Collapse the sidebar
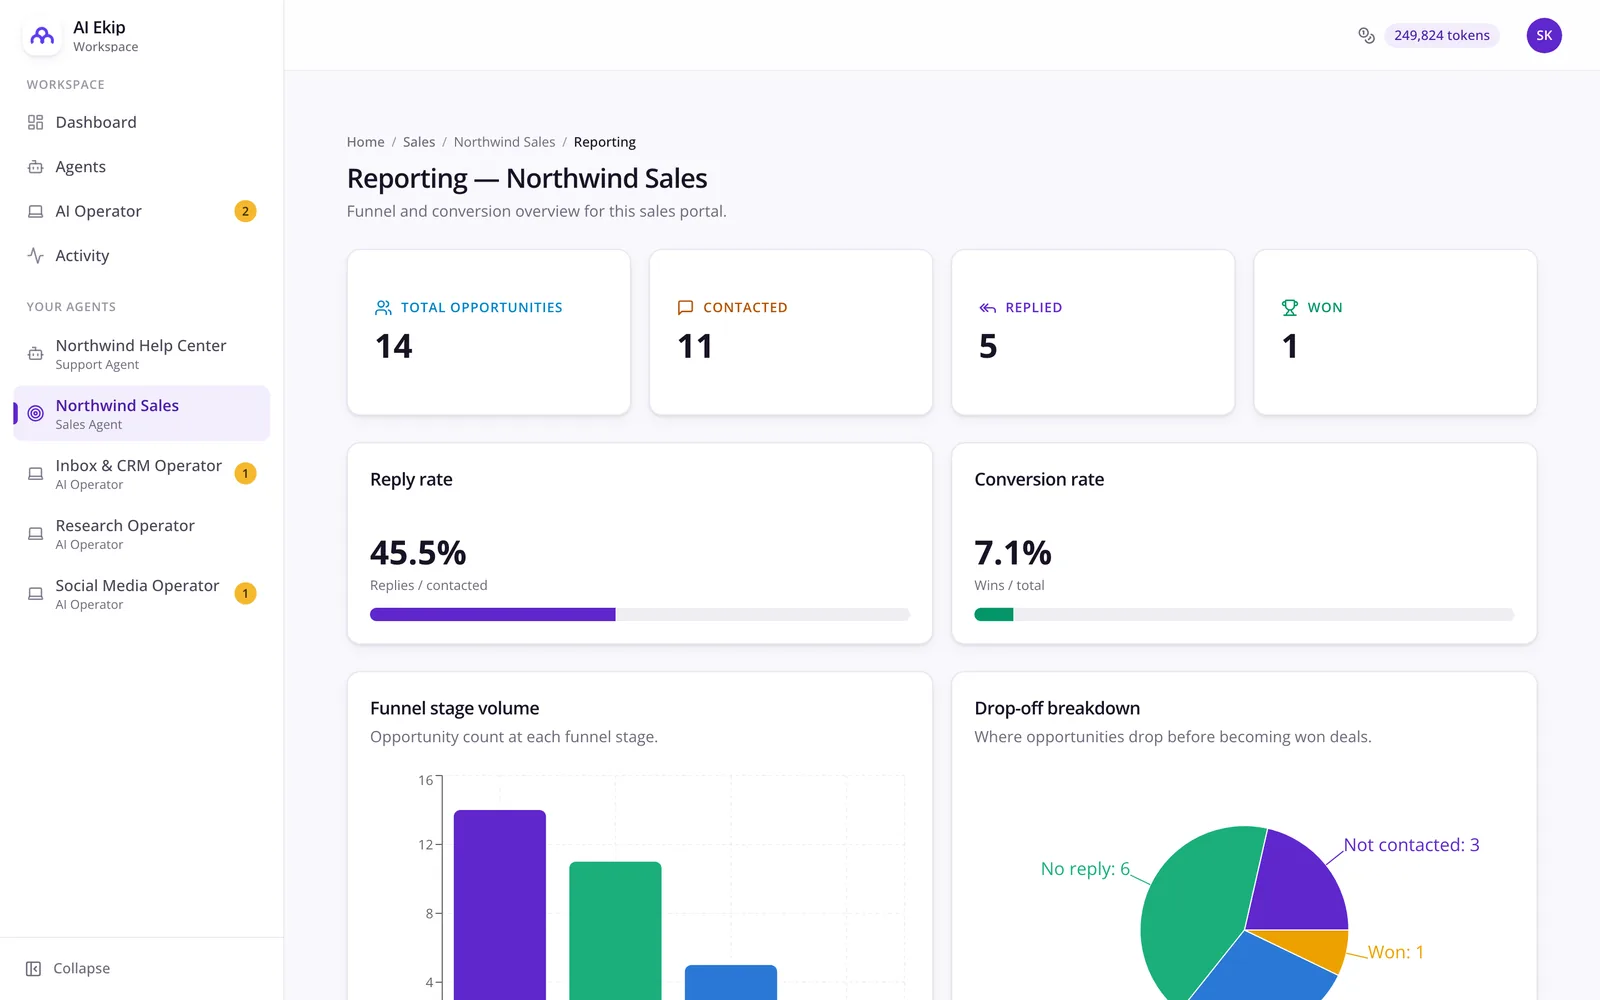Screen dimensions: 1600x1000 click(x=68, y=968)
